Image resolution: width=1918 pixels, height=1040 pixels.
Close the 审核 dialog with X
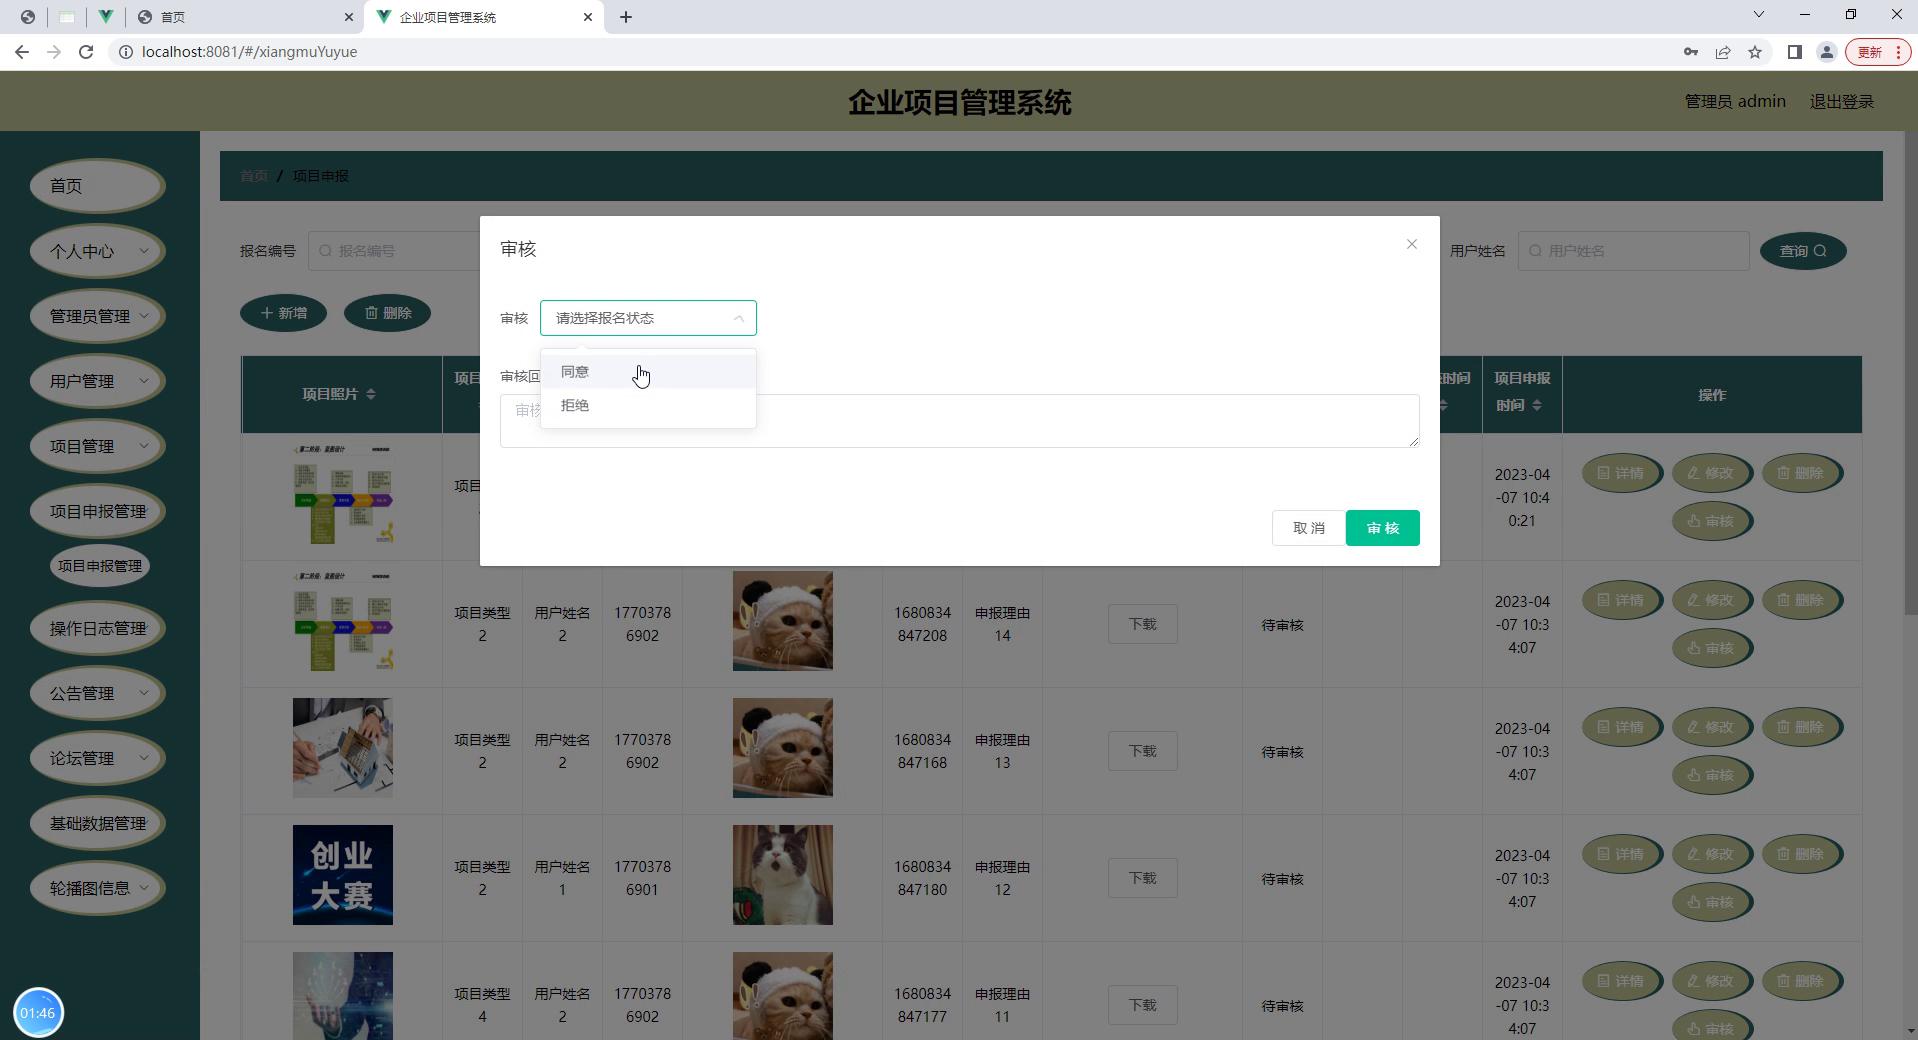[1412, 244]
